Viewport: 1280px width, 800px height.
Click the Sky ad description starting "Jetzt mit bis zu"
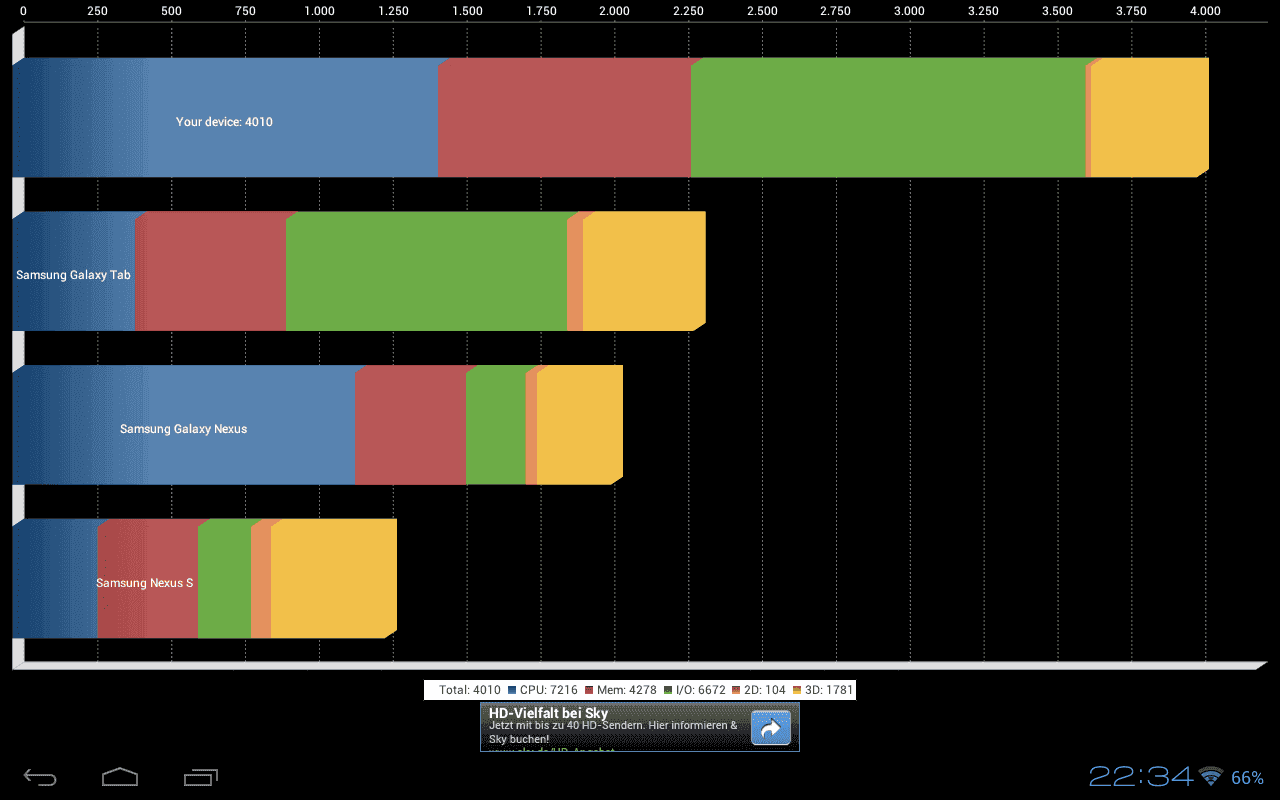click(613, 732)
